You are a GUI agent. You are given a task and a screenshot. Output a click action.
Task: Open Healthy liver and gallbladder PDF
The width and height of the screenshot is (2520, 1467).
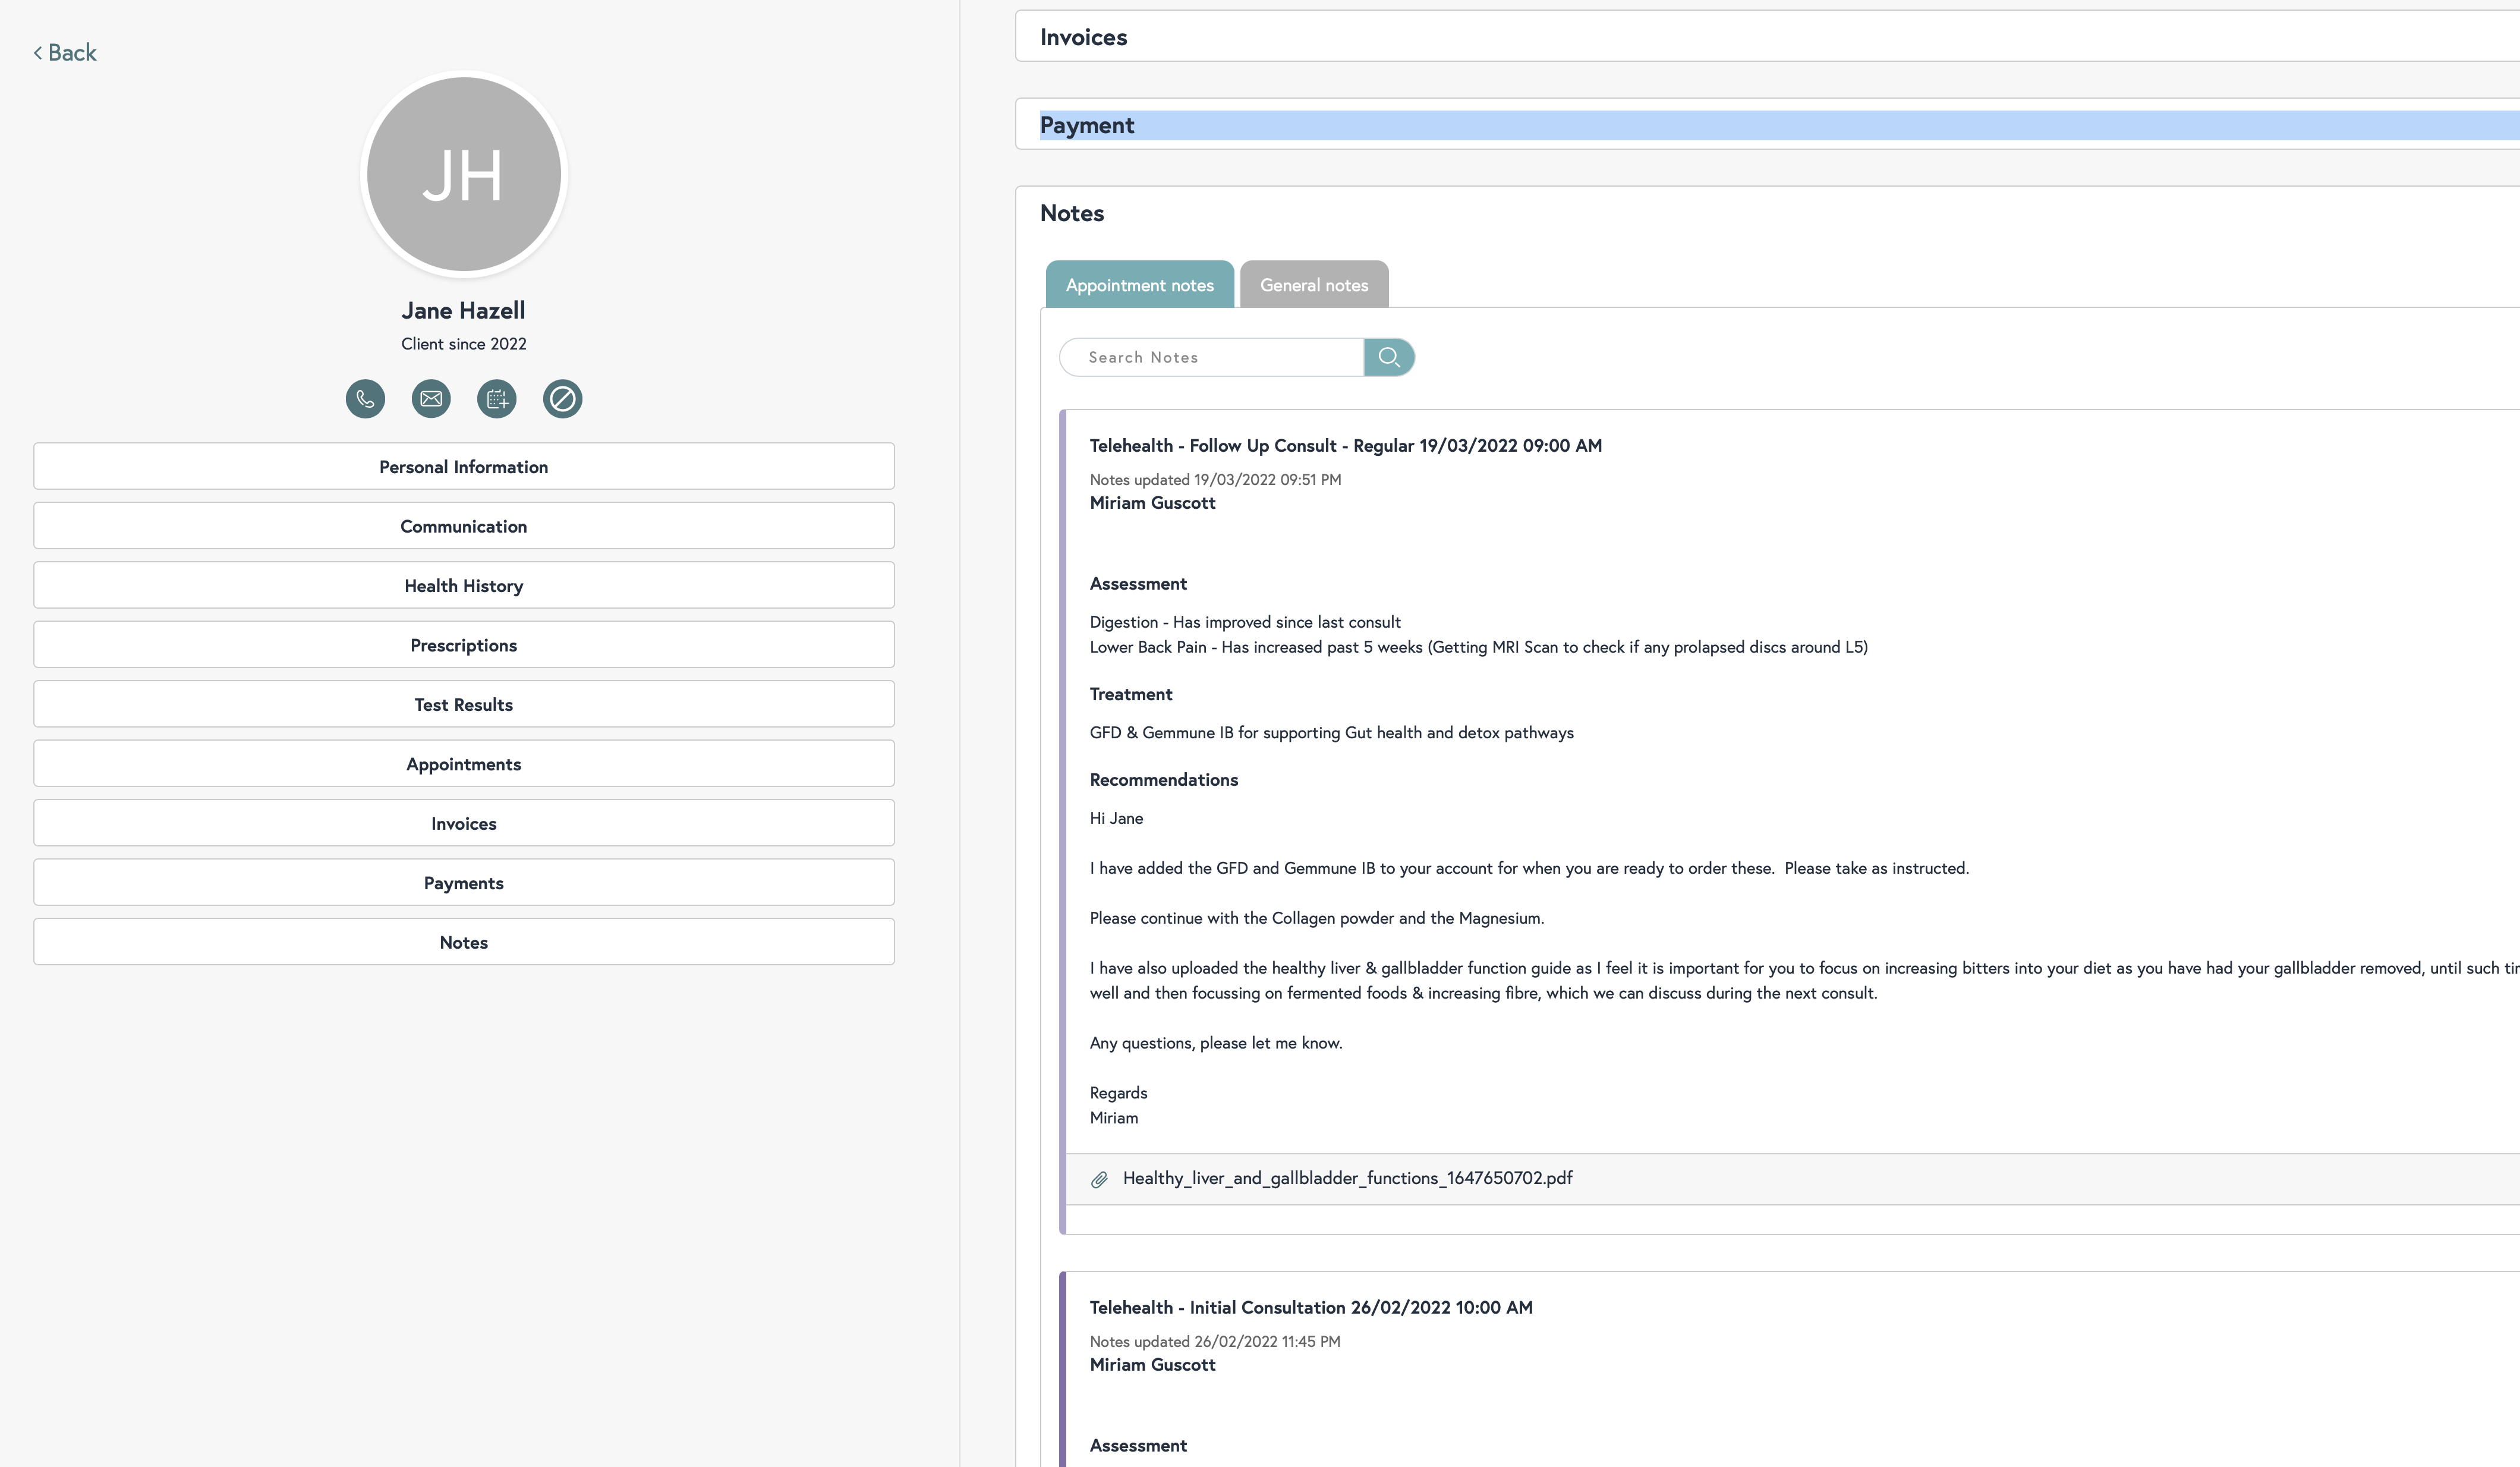point(1346,1178)
